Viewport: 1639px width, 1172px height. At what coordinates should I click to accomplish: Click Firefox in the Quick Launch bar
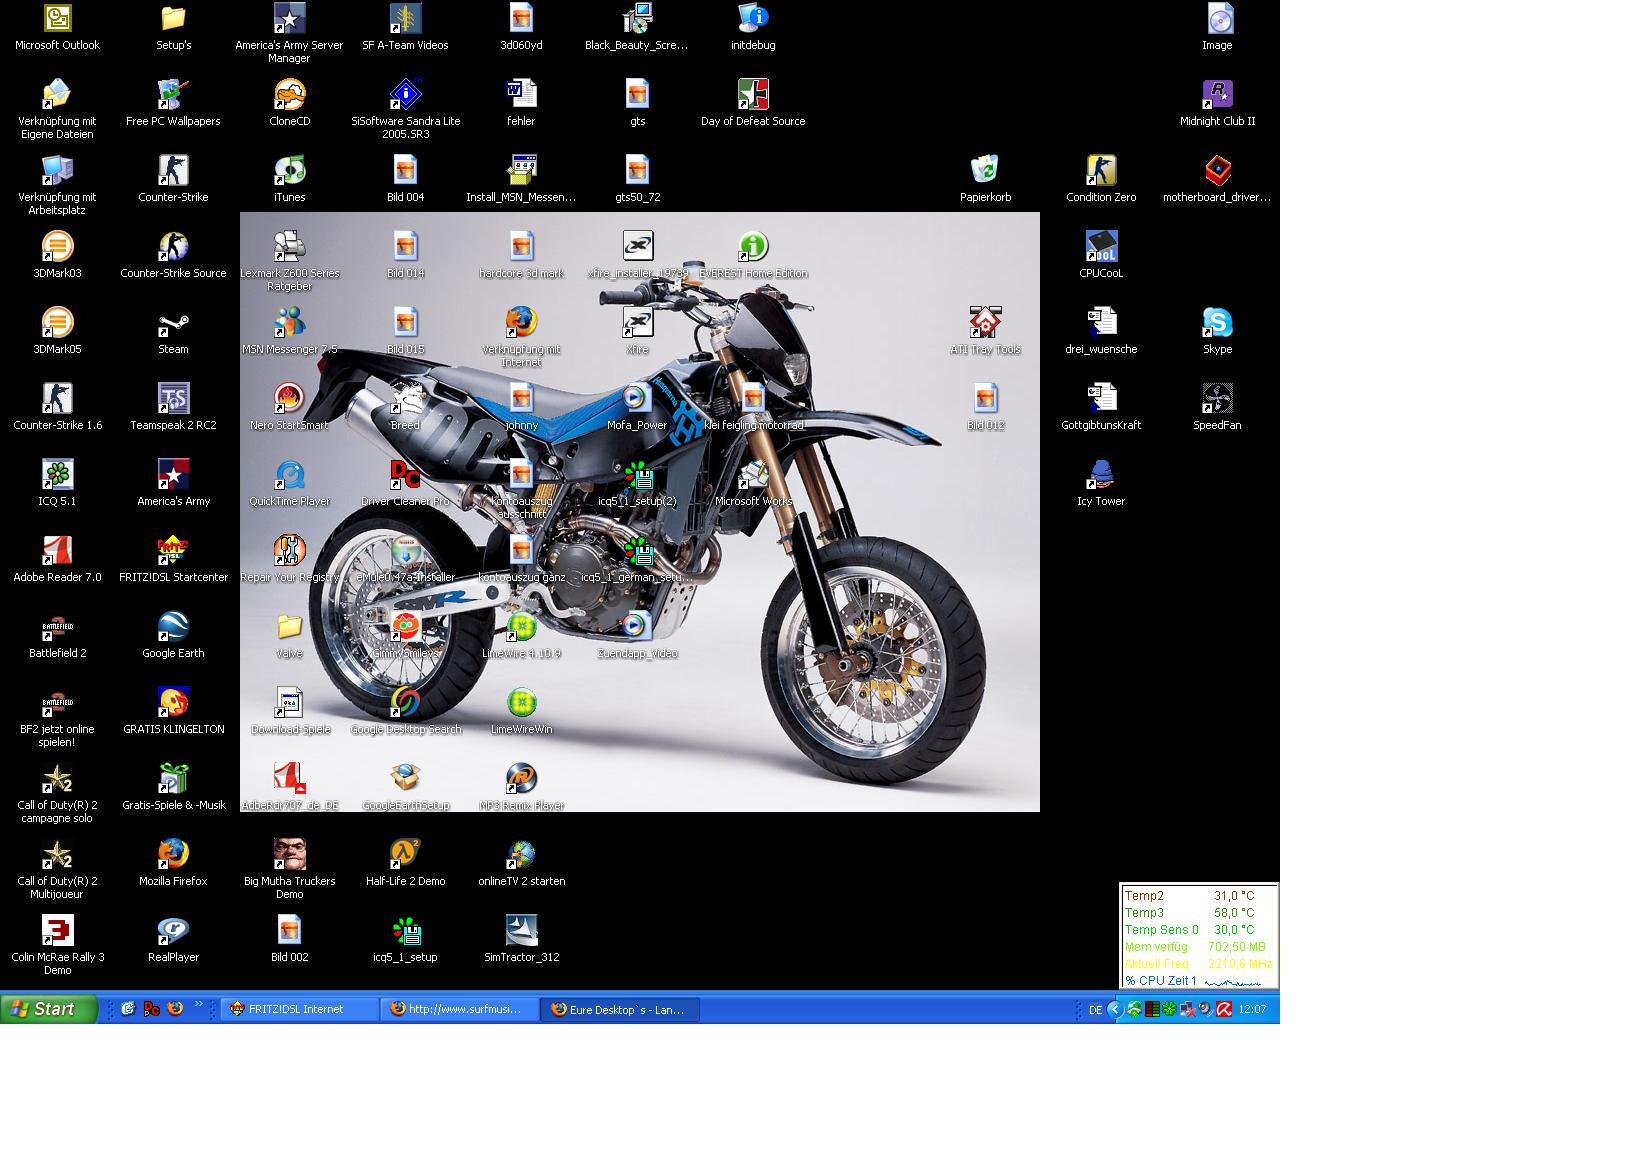[175, 1009]
